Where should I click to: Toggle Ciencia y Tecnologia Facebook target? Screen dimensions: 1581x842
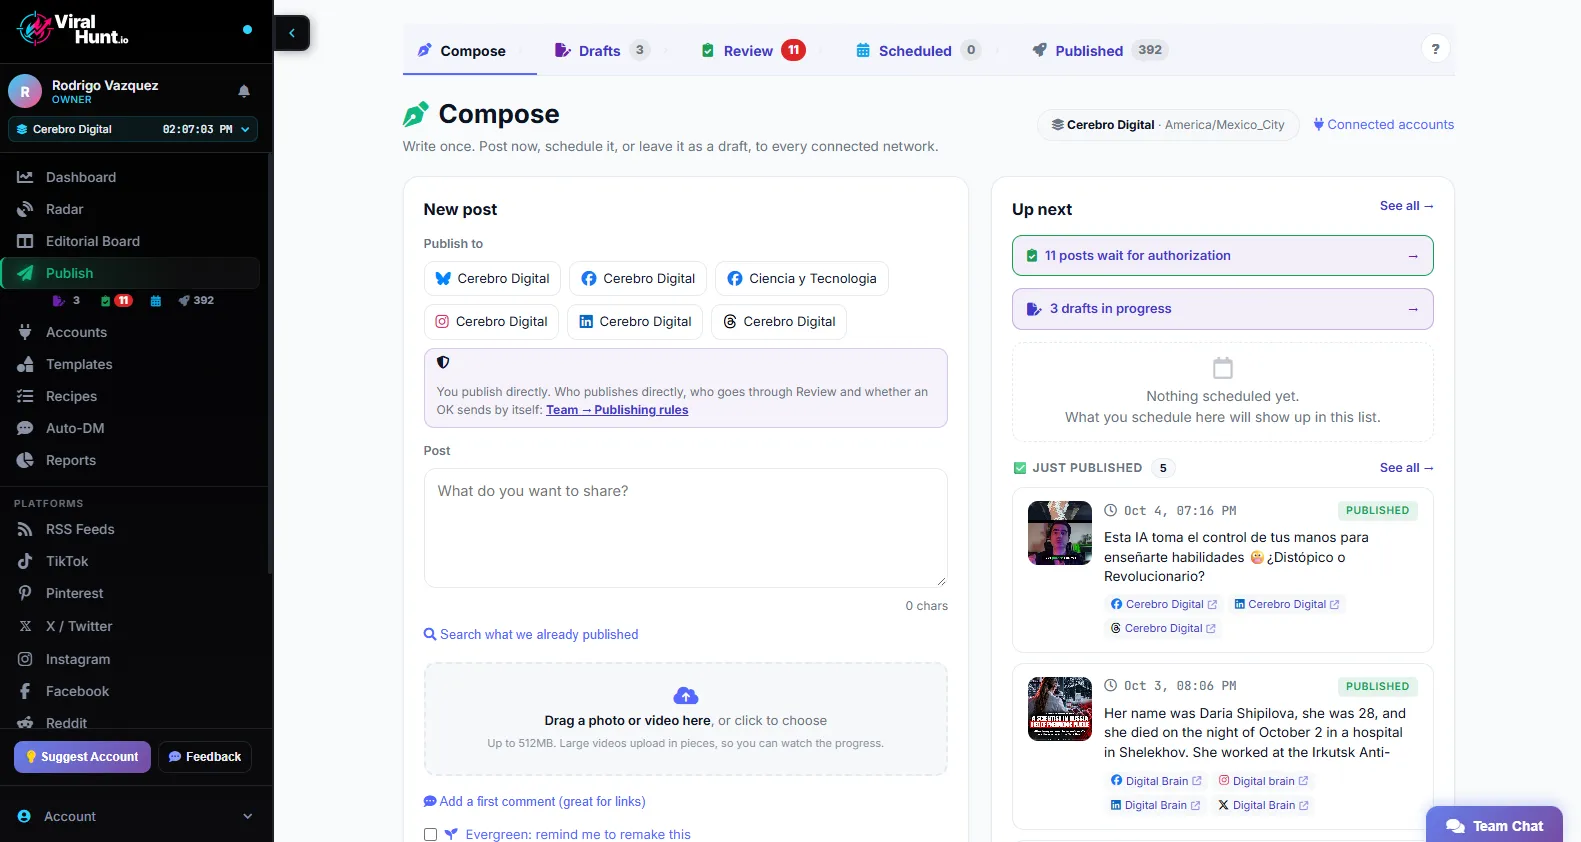click(801, 278)
